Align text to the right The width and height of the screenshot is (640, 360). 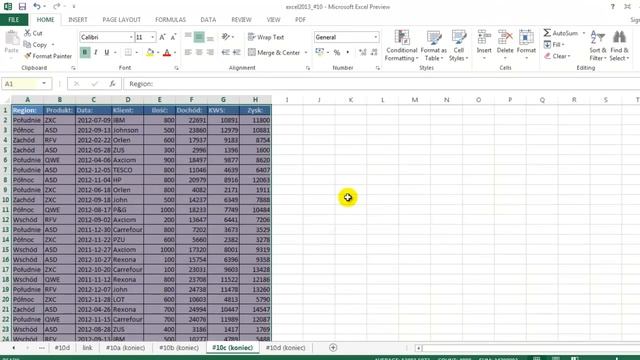210,52
